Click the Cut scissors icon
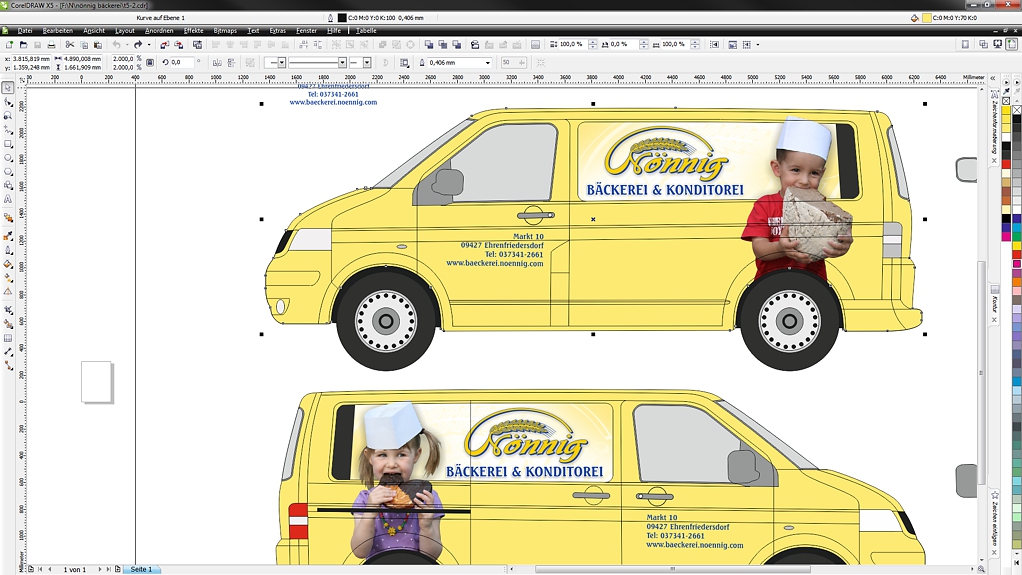 pyautogui.click(x=70, y=45)
